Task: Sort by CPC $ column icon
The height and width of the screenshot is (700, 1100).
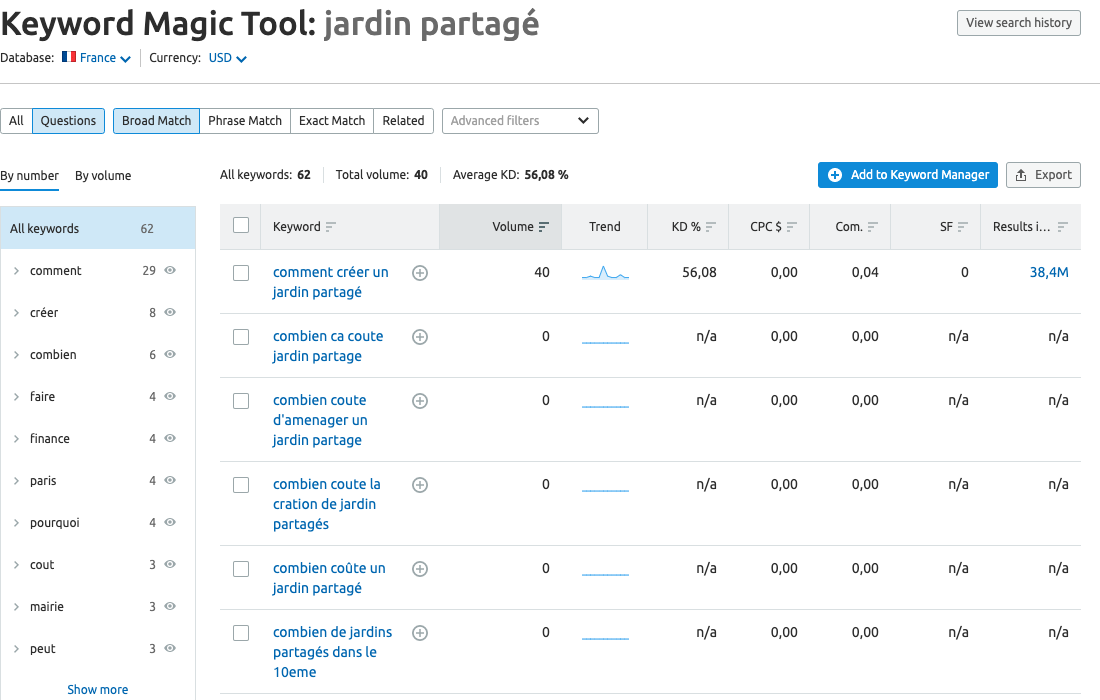Action: [x=791, y=227]
